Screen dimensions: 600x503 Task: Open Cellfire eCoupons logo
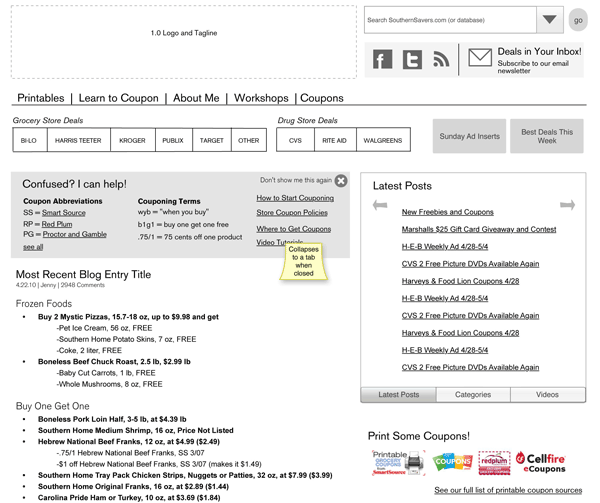click(541, 462)
